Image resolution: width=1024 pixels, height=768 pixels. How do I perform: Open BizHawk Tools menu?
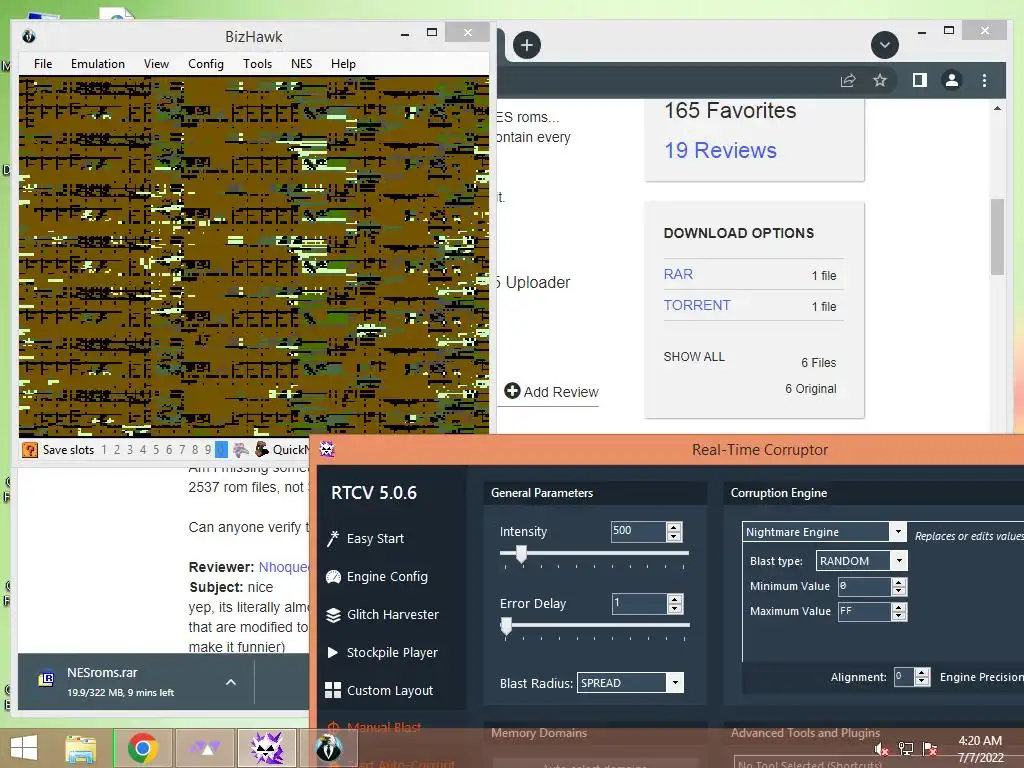click(x=257, y=63)
